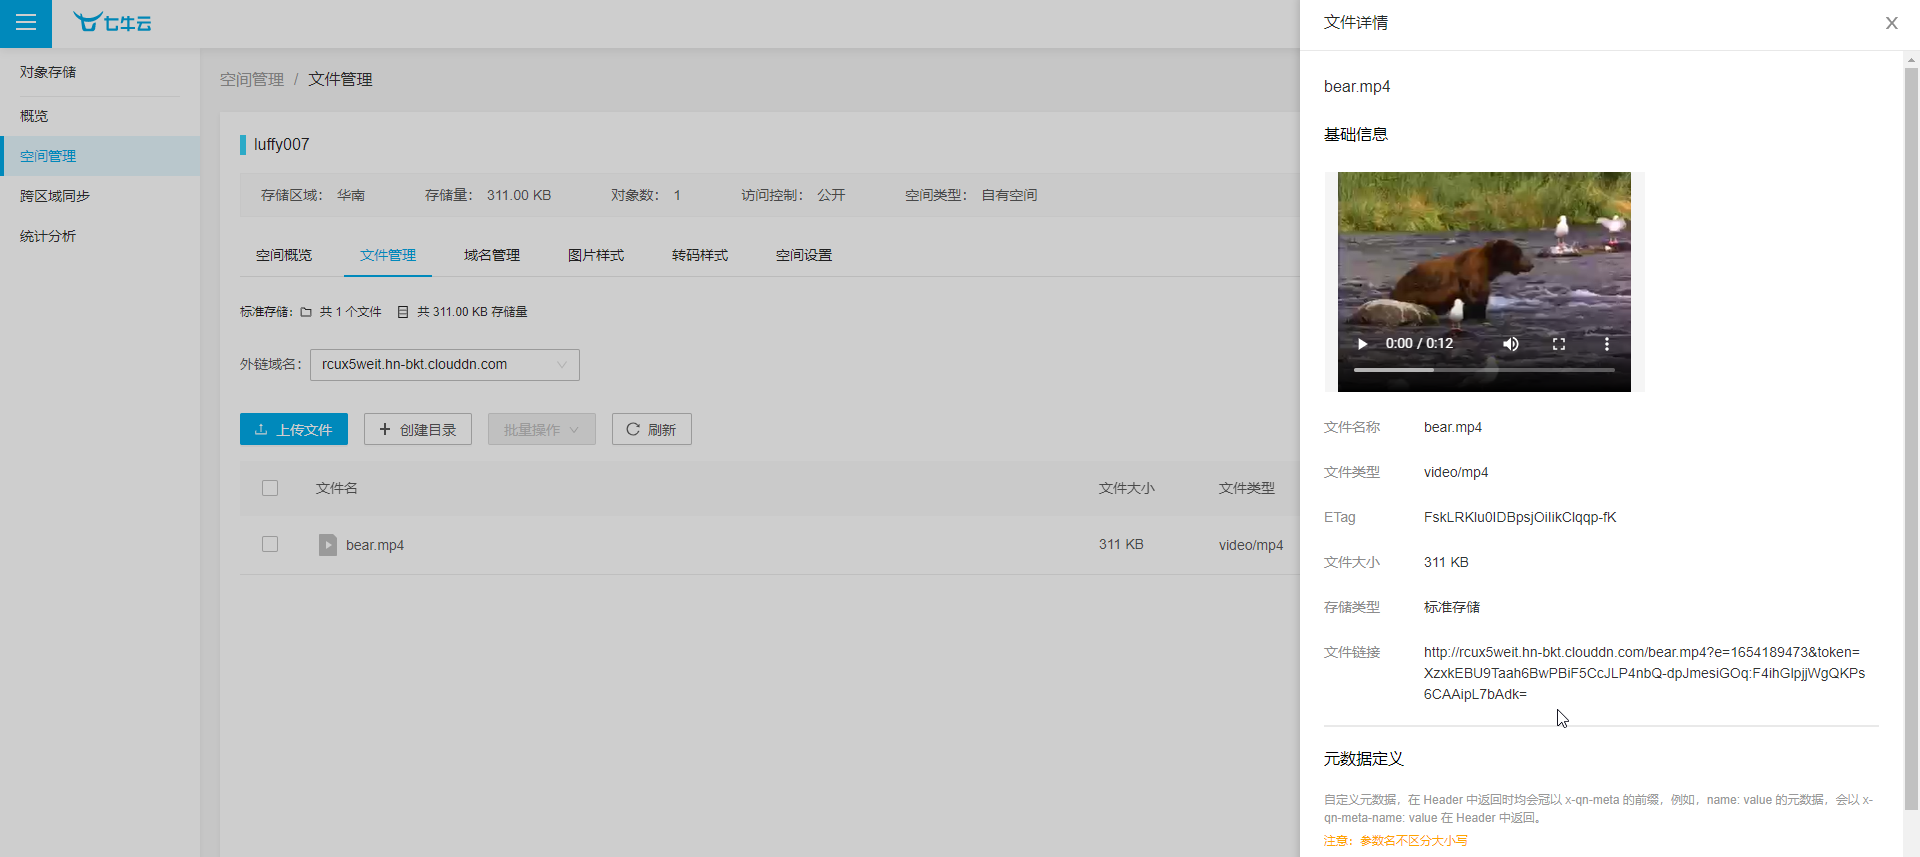Select the bear.mp4 row checkbox
The image size is (1920, 857).
coord(270,544)
